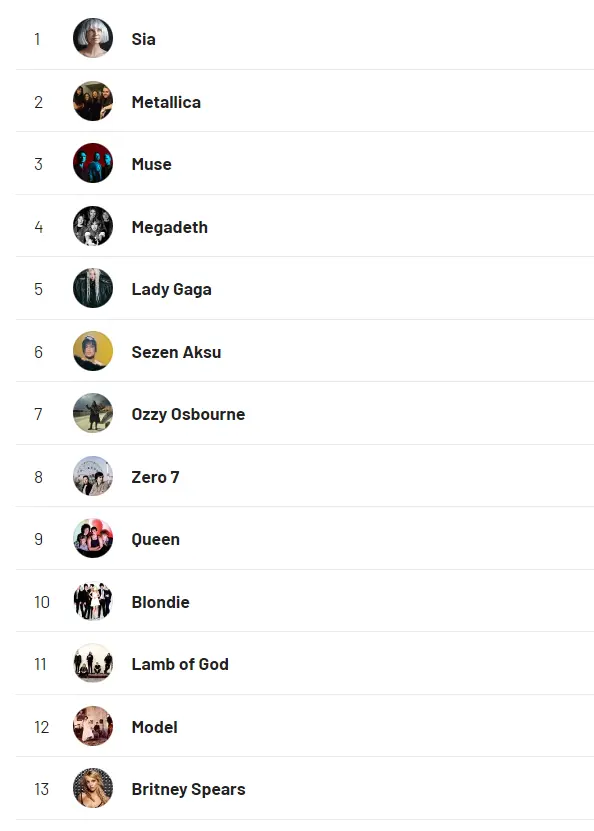Open the Lamb of God artist link

coord(180,664)
